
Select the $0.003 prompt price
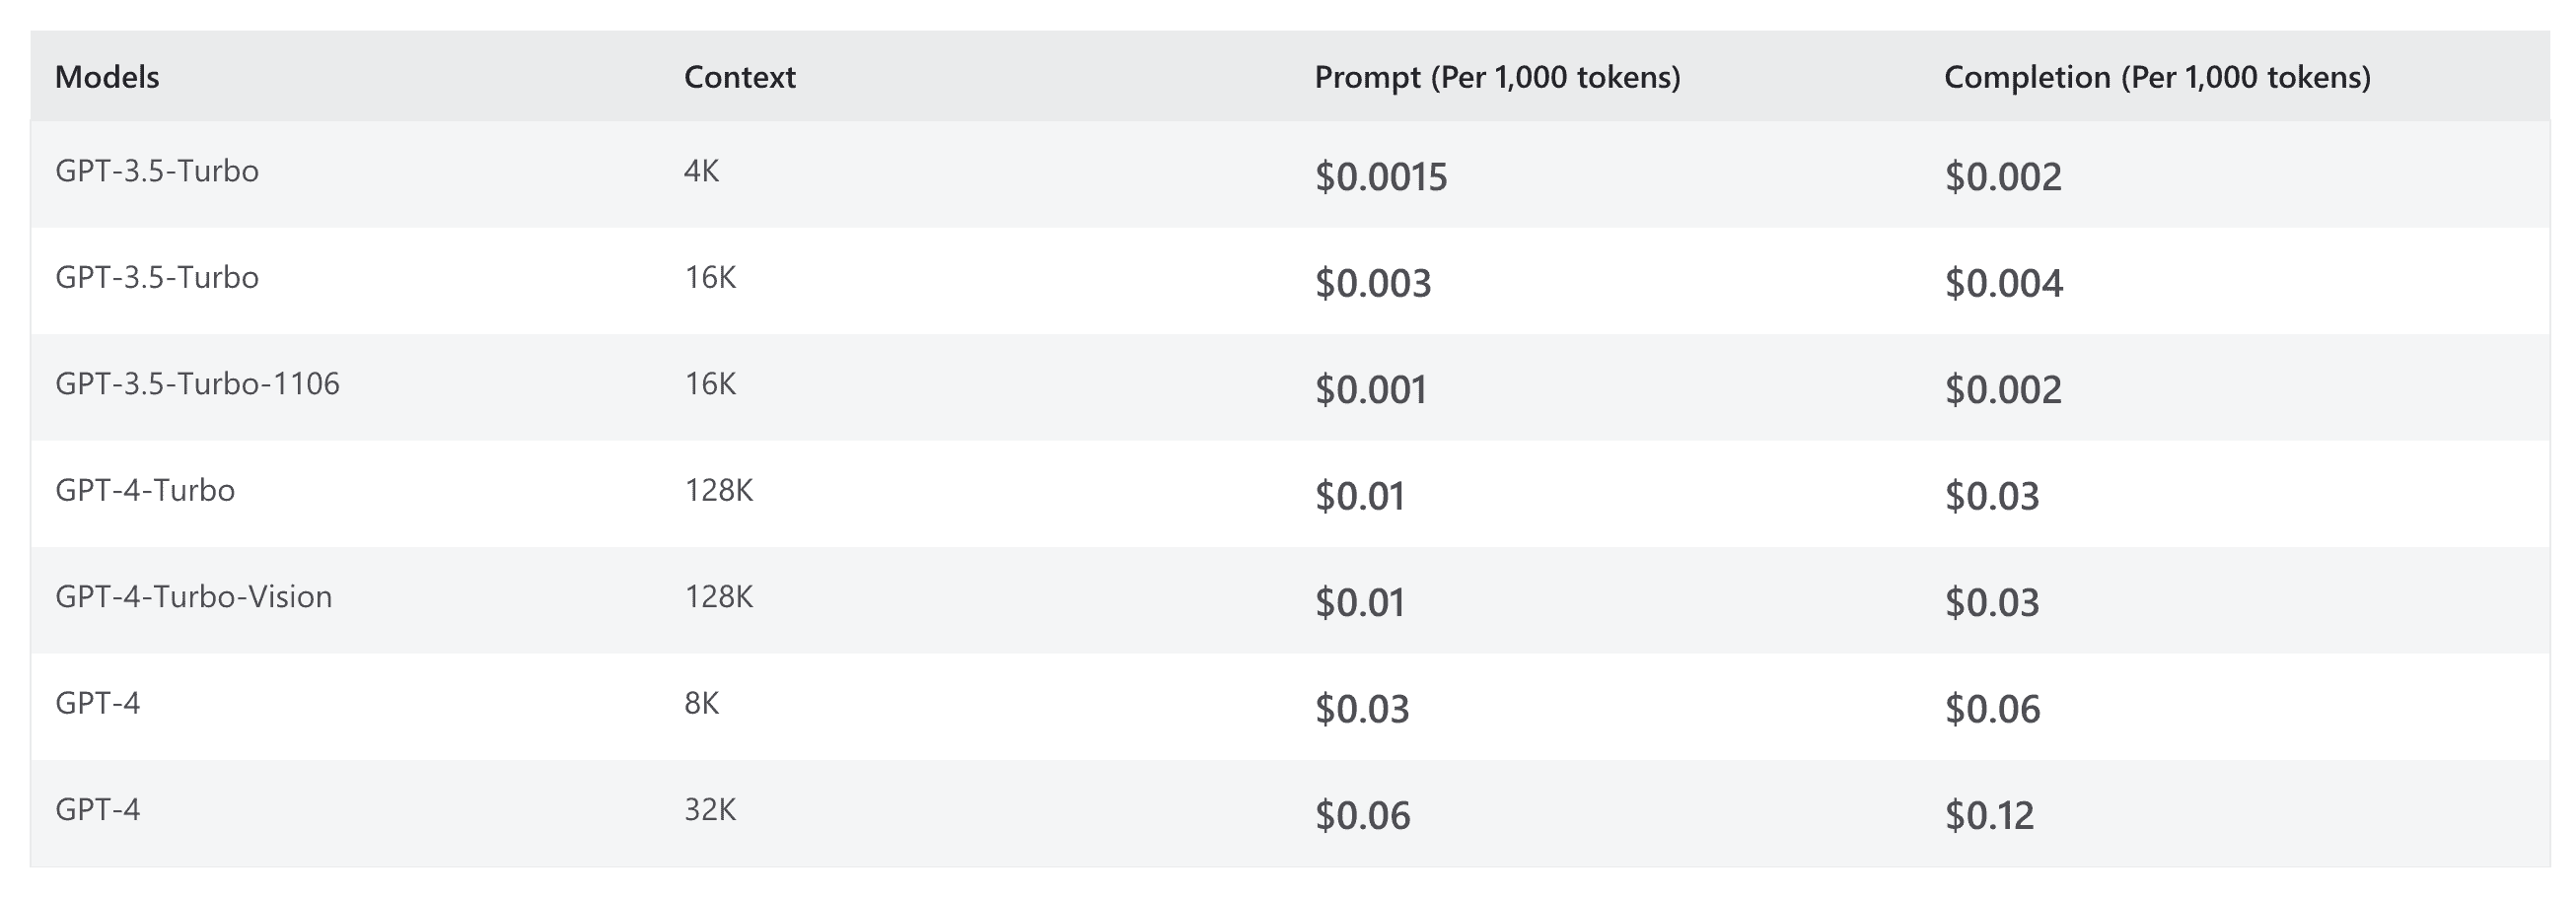click(1373, 284)
